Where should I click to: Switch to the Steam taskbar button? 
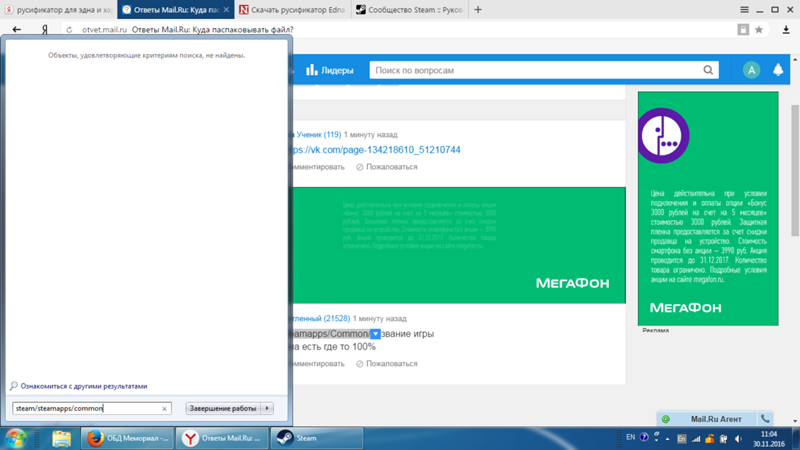[317, 438]
